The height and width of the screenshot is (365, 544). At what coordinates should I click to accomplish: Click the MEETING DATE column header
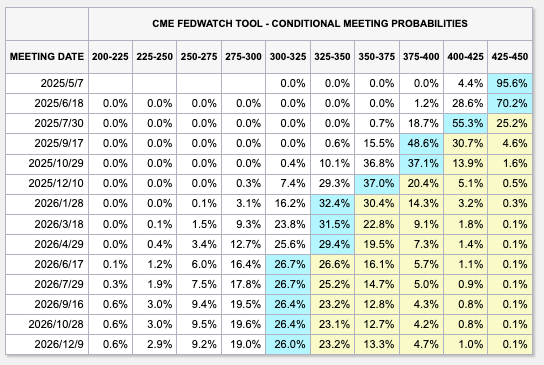[47, 57]
